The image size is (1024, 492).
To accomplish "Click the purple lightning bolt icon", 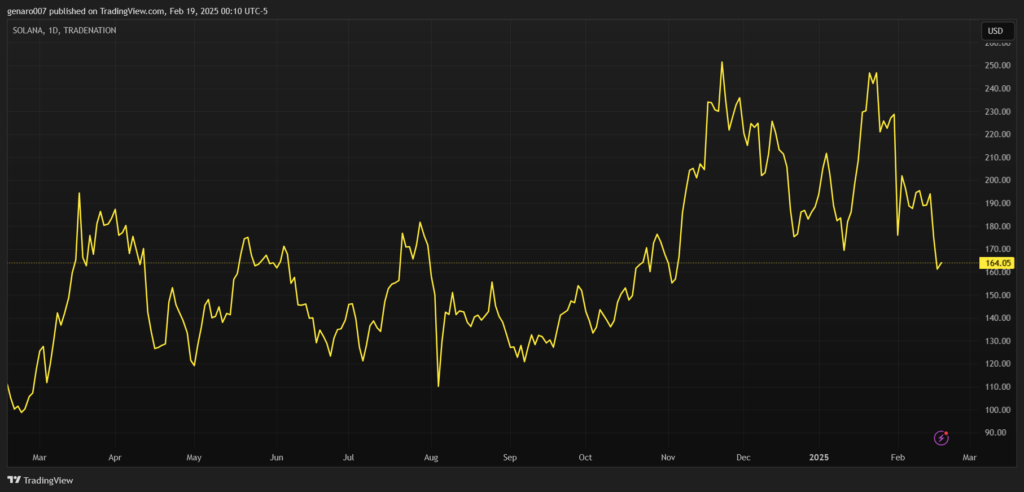I will coord(941,438).
